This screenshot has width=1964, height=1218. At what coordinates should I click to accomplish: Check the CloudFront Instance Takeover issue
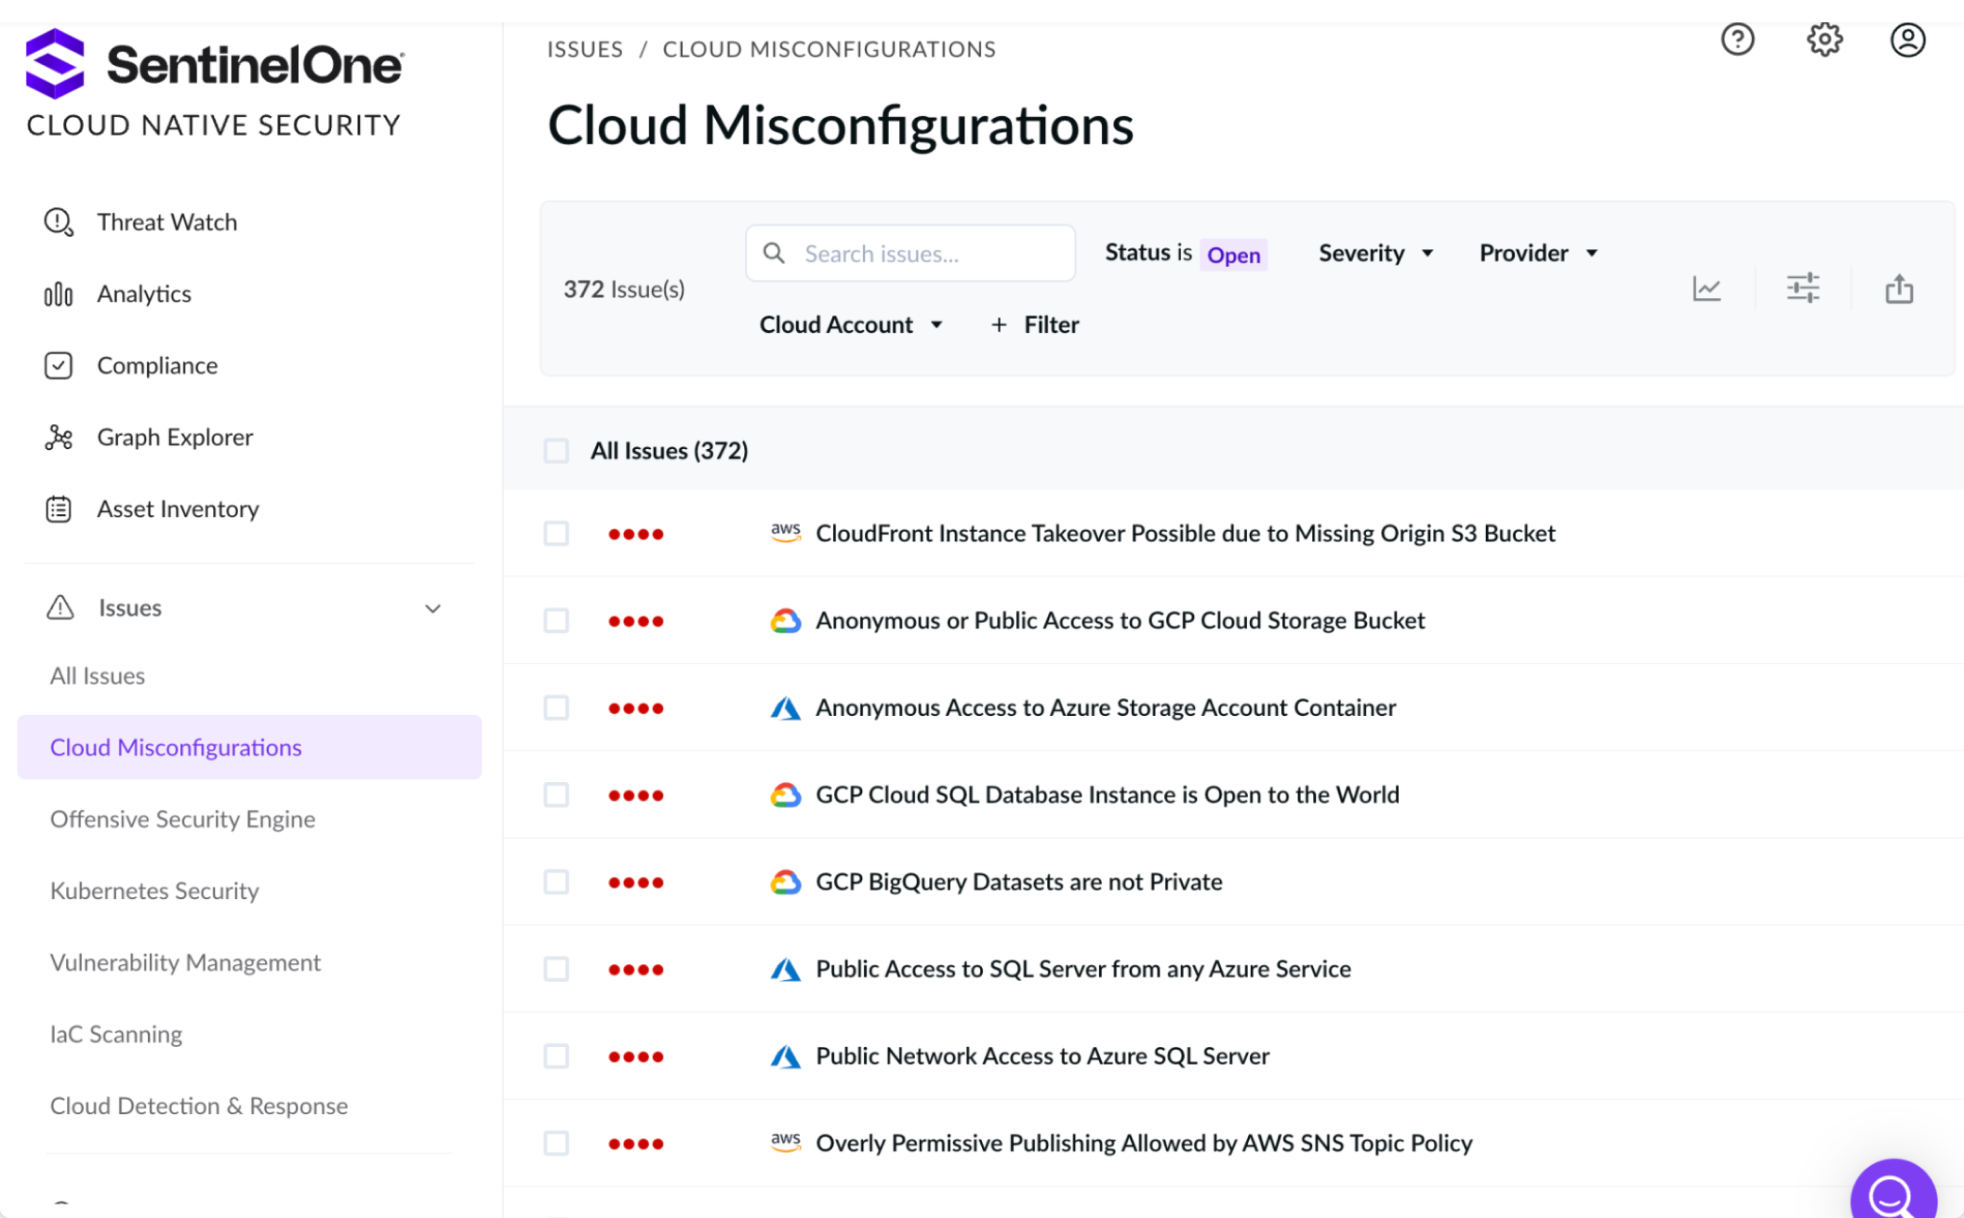click(556, 534)
